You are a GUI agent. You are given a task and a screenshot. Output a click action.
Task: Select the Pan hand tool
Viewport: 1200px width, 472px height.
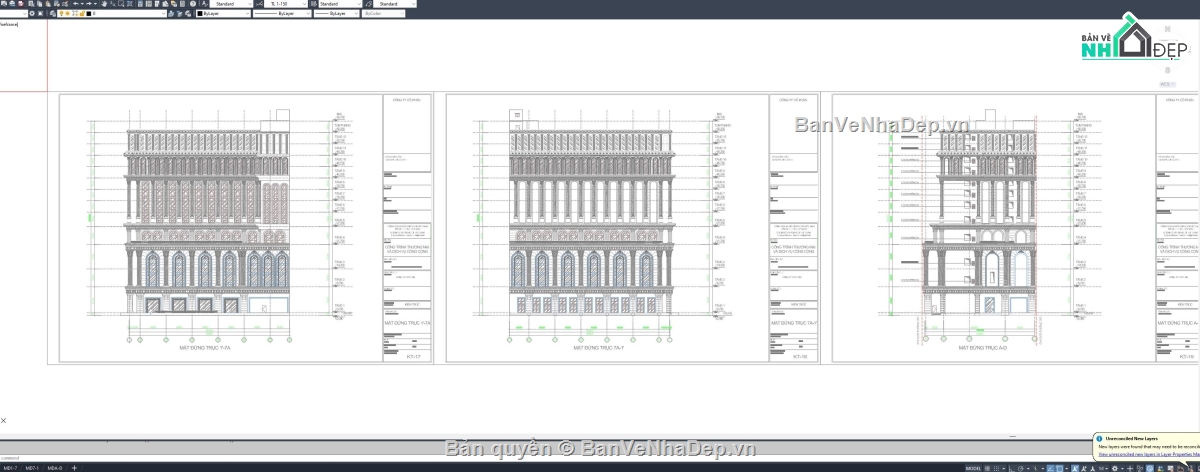coord(104,4)
